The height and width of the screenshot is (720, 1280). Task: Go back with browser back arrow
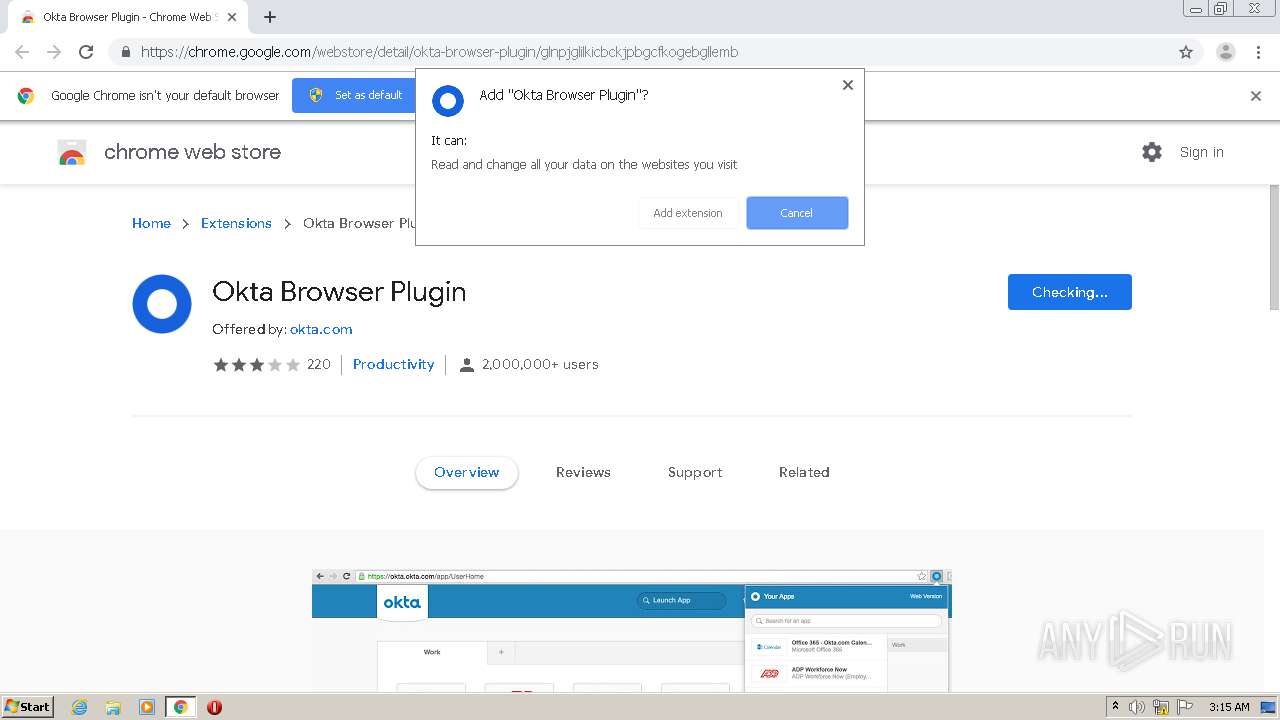(22, 52)
